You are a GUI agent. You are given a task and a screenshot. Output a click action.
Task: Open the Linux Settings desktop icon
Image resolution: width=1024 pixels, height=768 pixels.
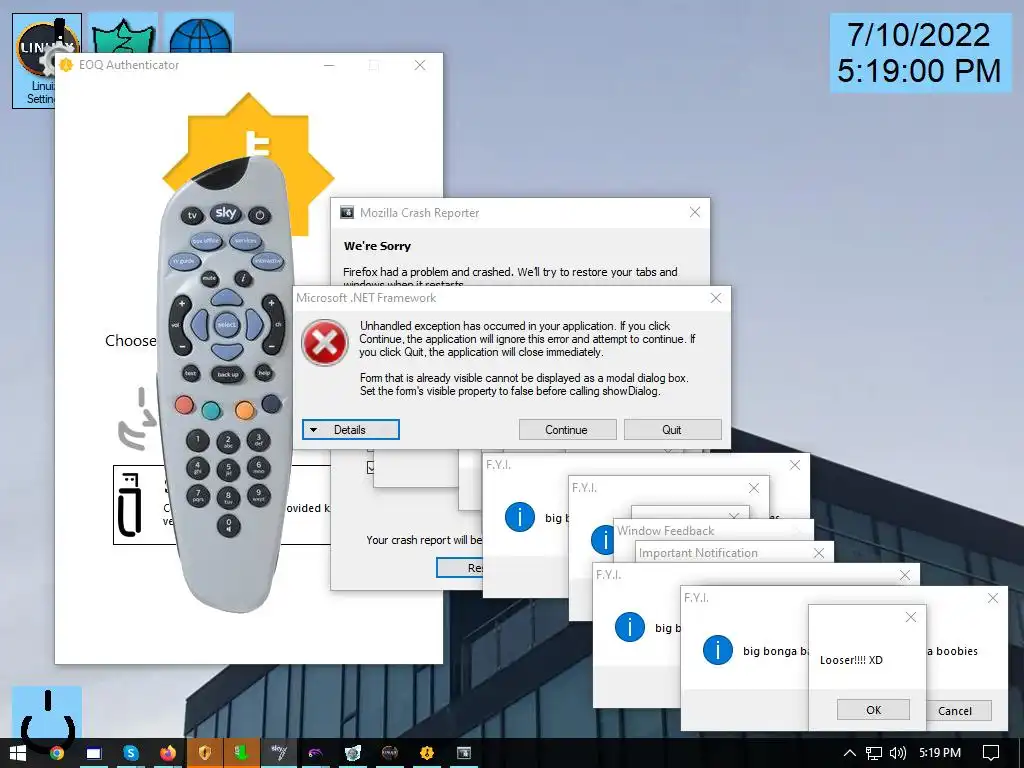(x=46, y=61)
